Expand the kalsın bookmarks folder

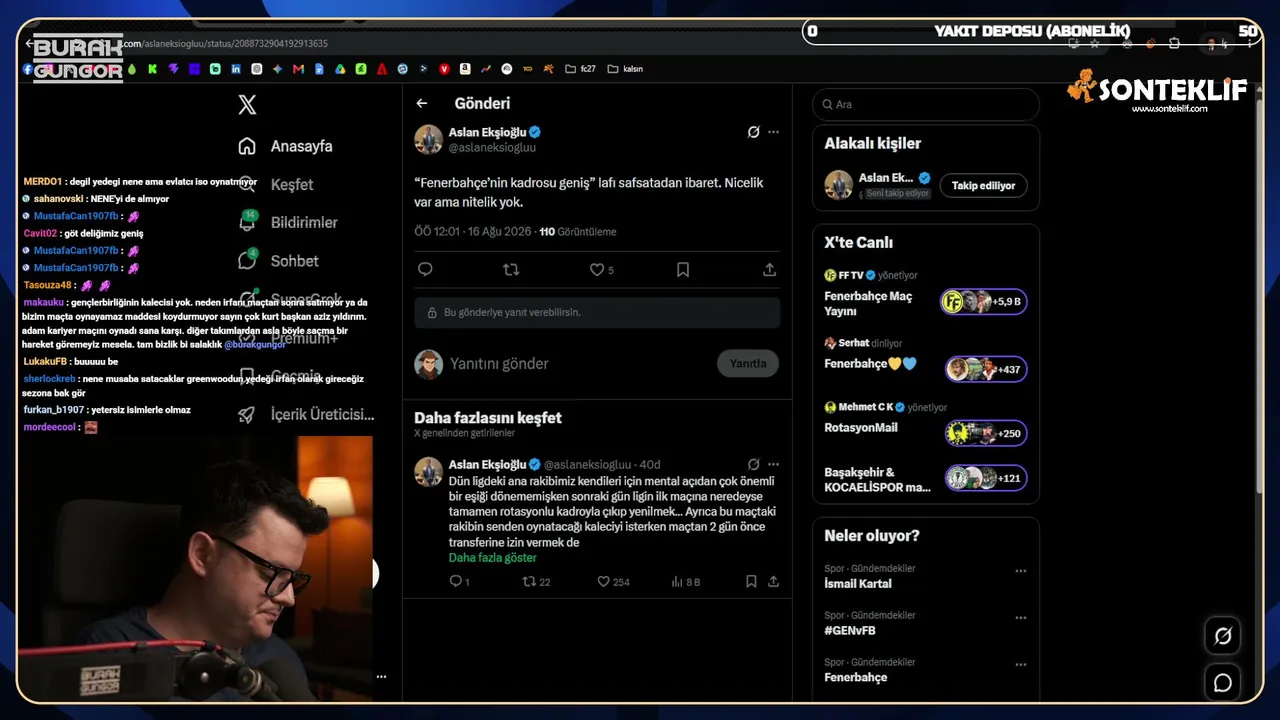[x=625, y=69]
